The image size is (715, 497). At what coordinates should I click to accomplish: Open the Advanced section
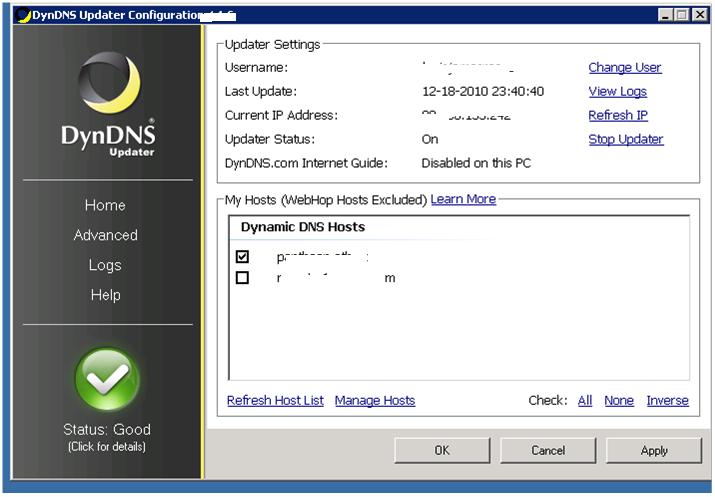(105, 235)
